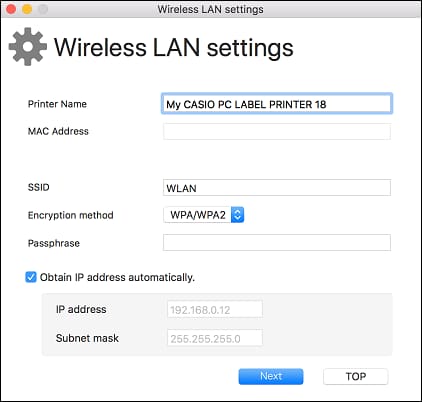This screenshot has width=422, height=402.
Task: Click the MAC Address field
Action: tap(277, 131)
